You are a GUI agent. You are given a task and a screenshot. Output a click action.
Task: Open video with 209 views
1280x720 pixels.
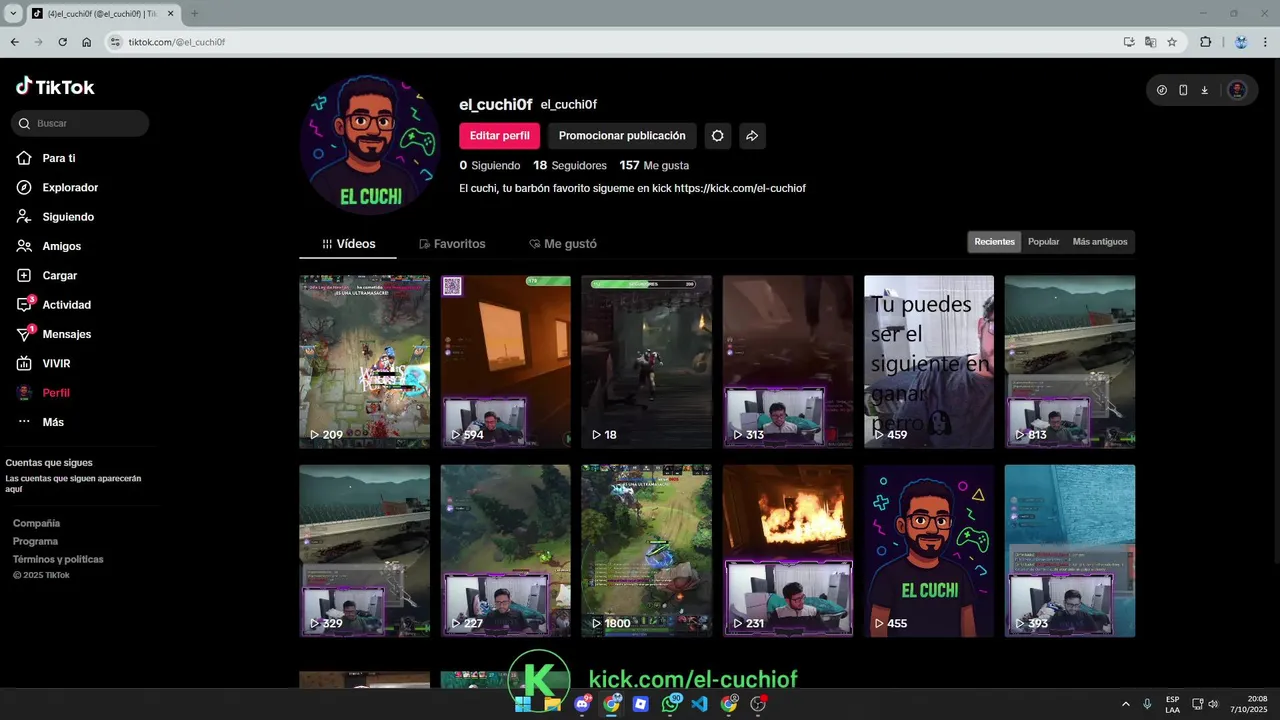[x=364, y=362]
